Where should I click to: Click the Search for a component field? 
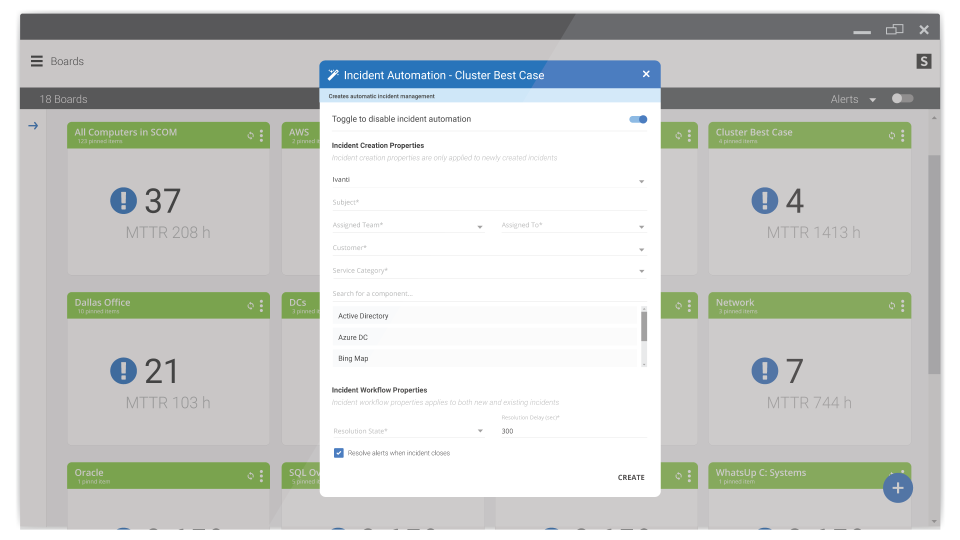click(x=489, y=294)
